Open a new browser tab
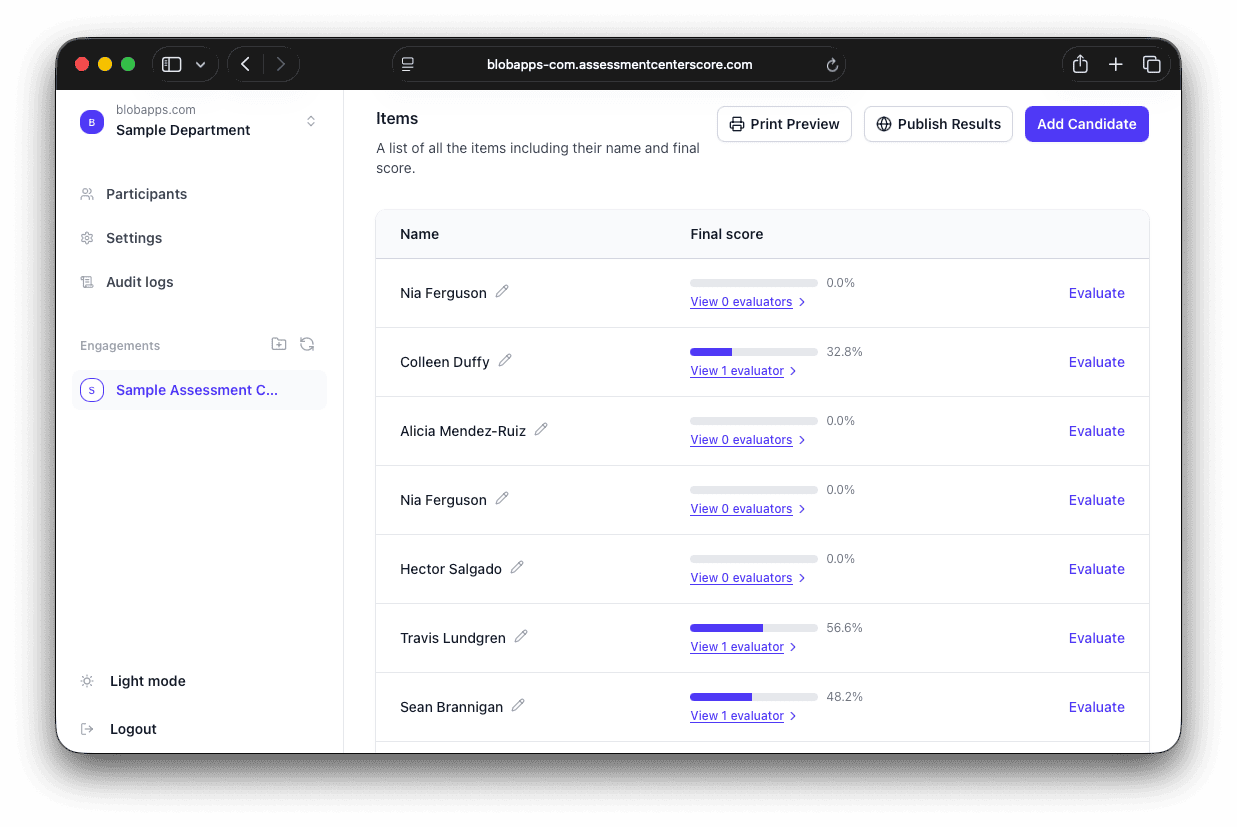 [x=1116, y=64]
